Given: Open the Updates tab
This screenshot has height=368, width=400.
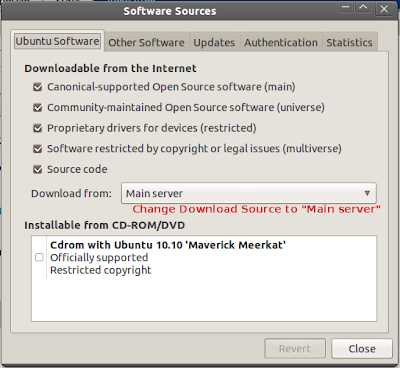Looking at the screenshot, I should 214,42.
